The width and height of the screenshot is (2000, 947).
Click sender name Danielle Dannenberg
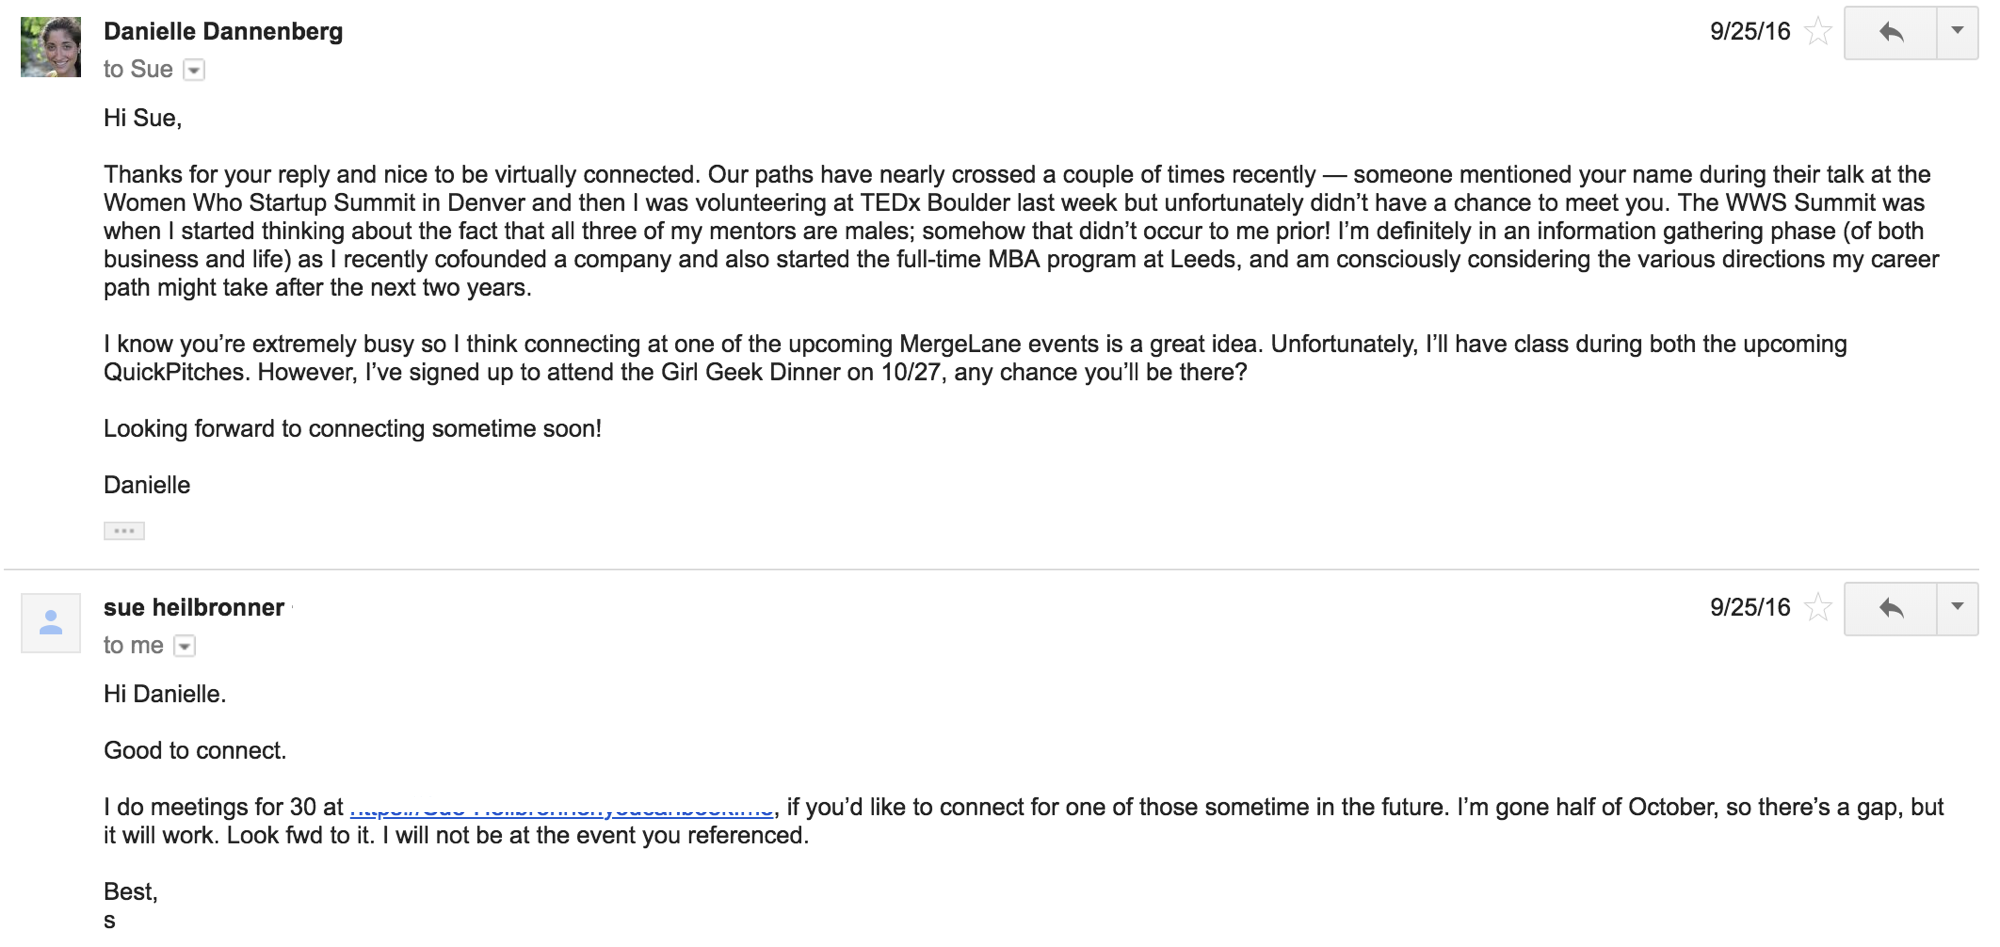pyautogui.click(x=223, y=32)
